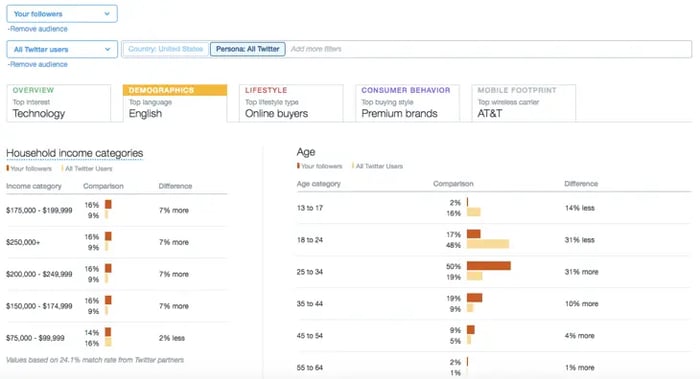
Task: Click the 18 to 24 age category
Action: click(x=310, y=240)
